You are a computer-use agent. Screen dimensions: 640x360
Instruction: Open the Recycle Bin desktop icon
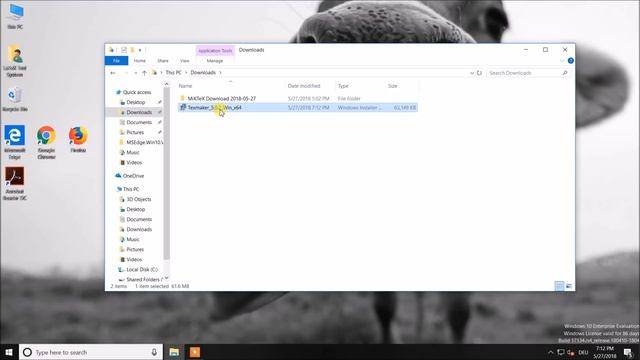(15, 99)
